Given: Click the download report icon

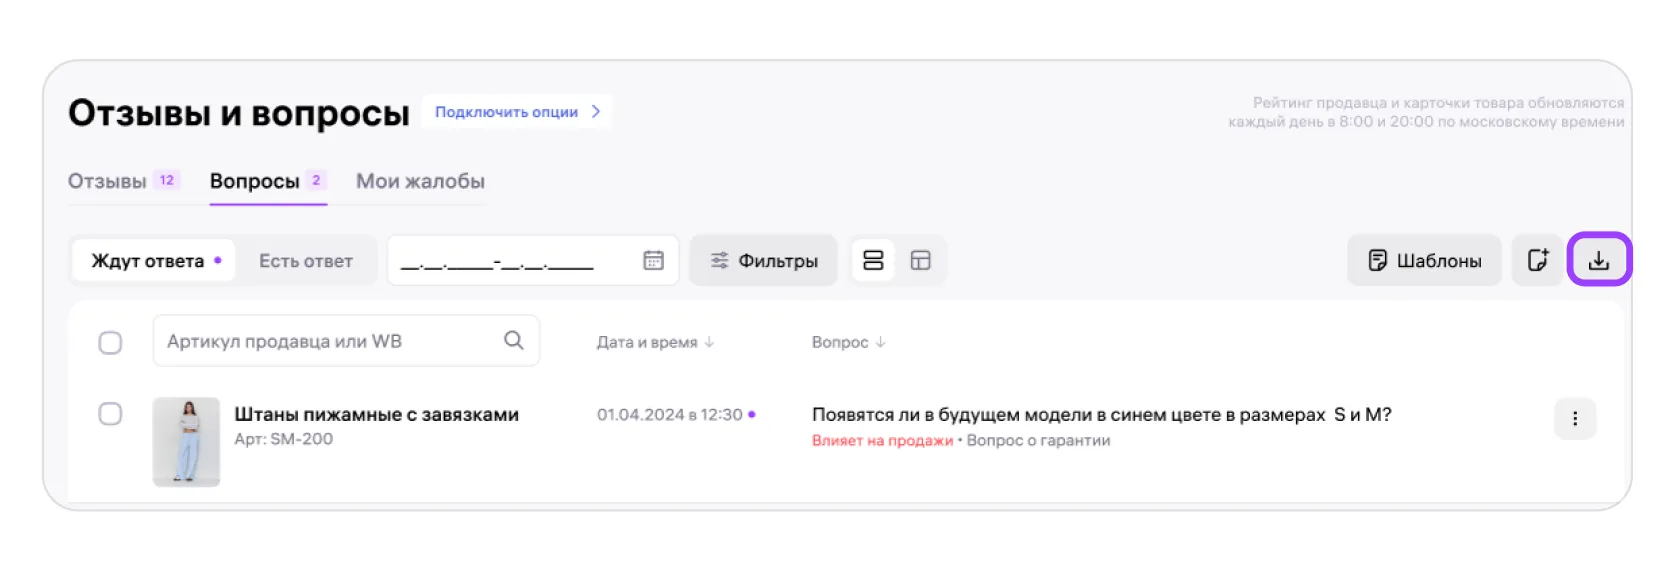Looking at the screenshot, I should (x=1598, y=261).
